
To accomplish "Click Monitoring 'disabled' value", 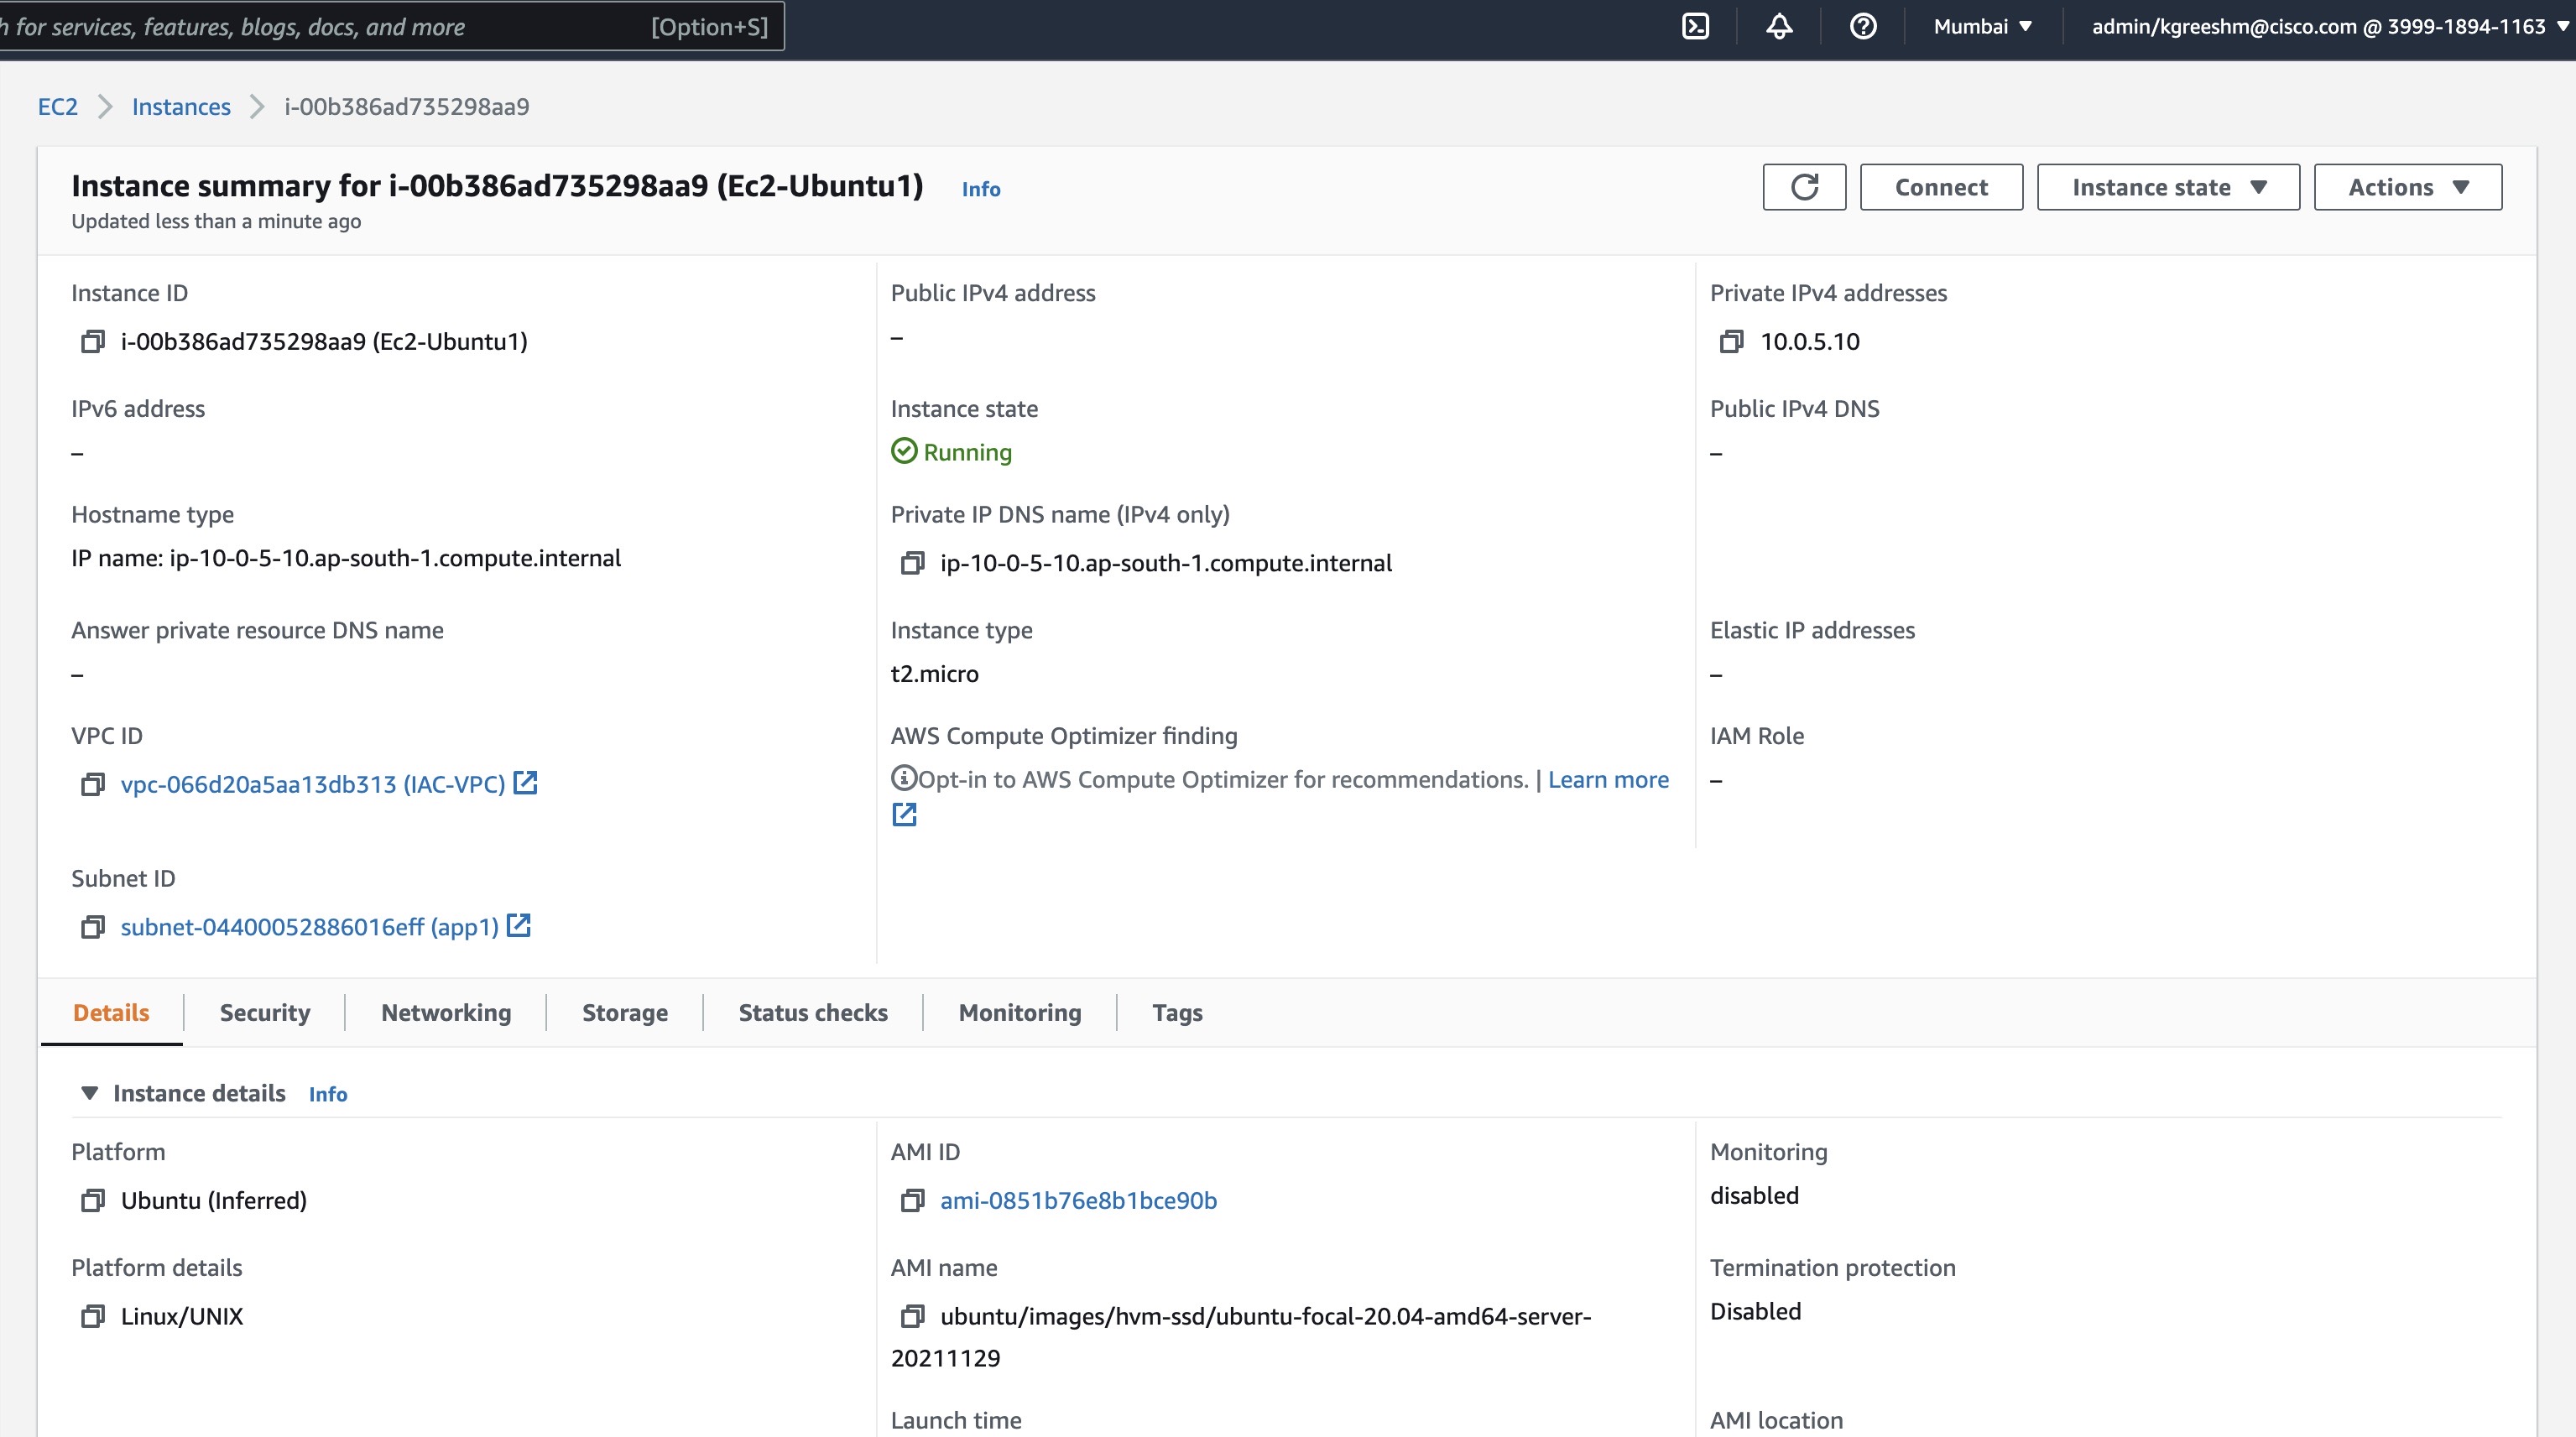I will coord(1754,1195).
